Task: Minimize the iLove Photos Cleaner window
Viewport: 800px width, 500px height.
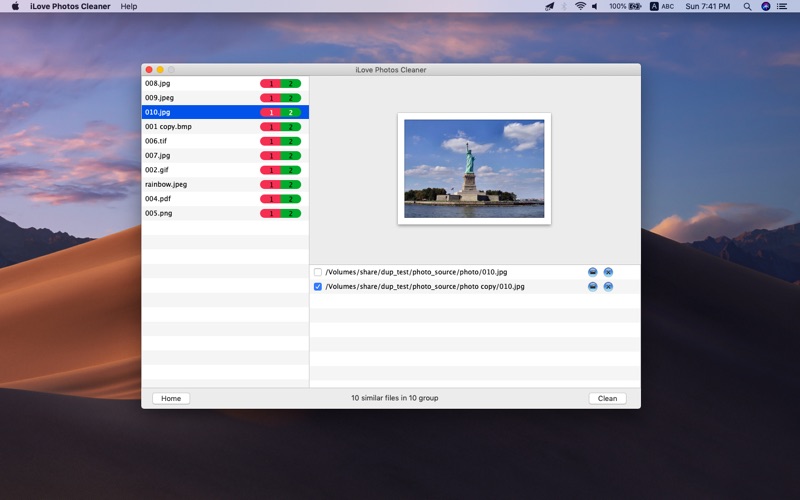Action: [x=160, y=69]
